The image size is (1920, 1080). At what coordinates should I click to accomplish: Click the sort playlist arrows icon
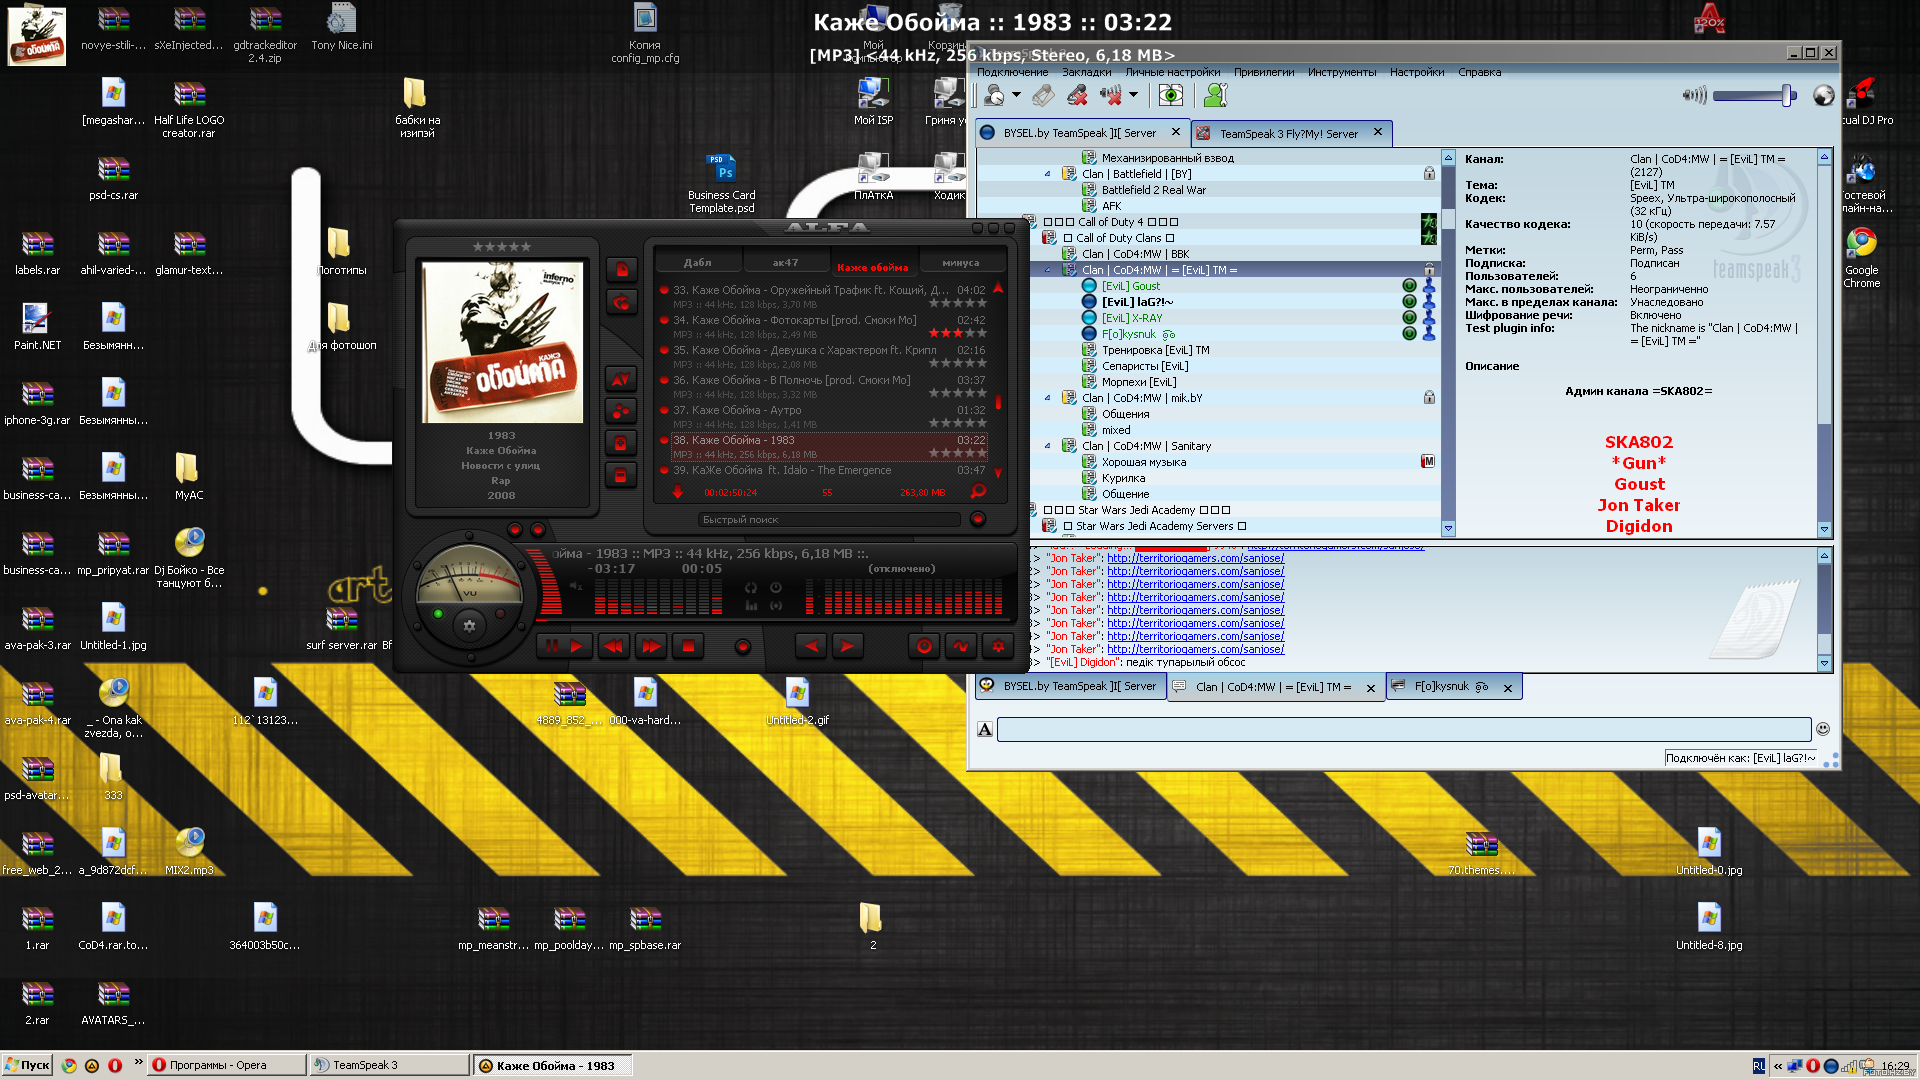point(621,379)
